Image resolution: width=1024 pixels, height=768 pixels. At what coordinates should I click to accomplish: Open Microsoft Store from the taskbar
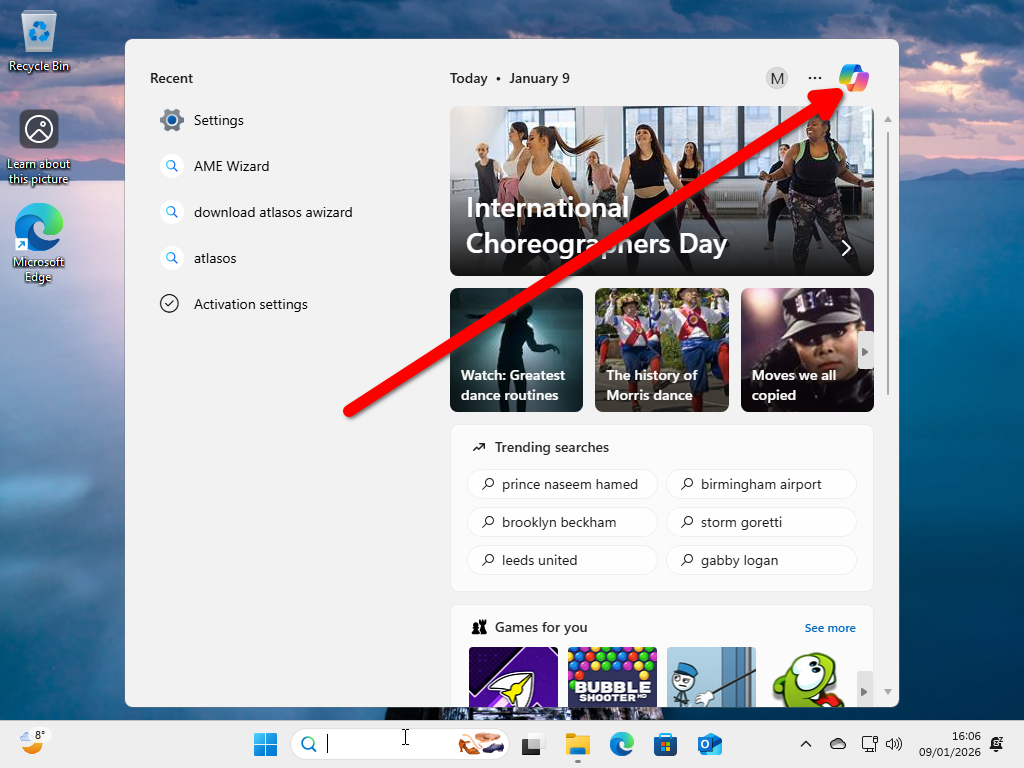(x=665, y=744)
